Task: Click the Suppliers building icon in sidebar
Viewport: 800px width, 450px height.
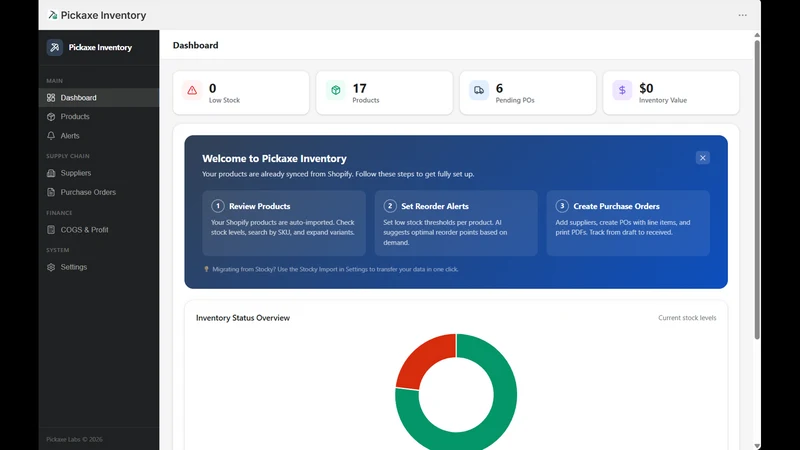Action: point(51,173)
